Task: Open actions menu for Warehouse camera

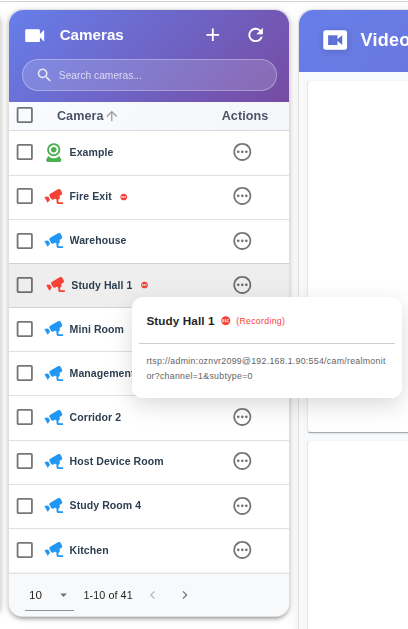Action: pyautogui.click(x=242, y=241)
